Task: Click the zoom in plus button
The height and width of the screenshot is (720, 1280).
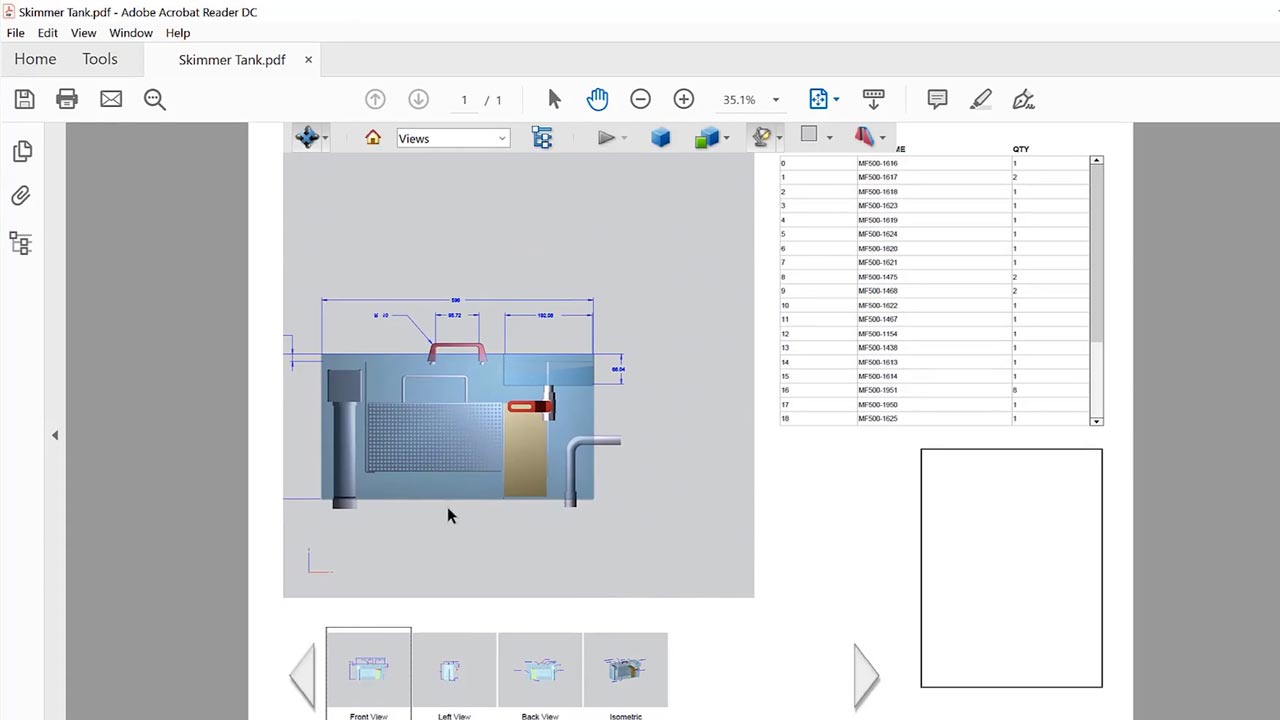Action: pos(684,99)
